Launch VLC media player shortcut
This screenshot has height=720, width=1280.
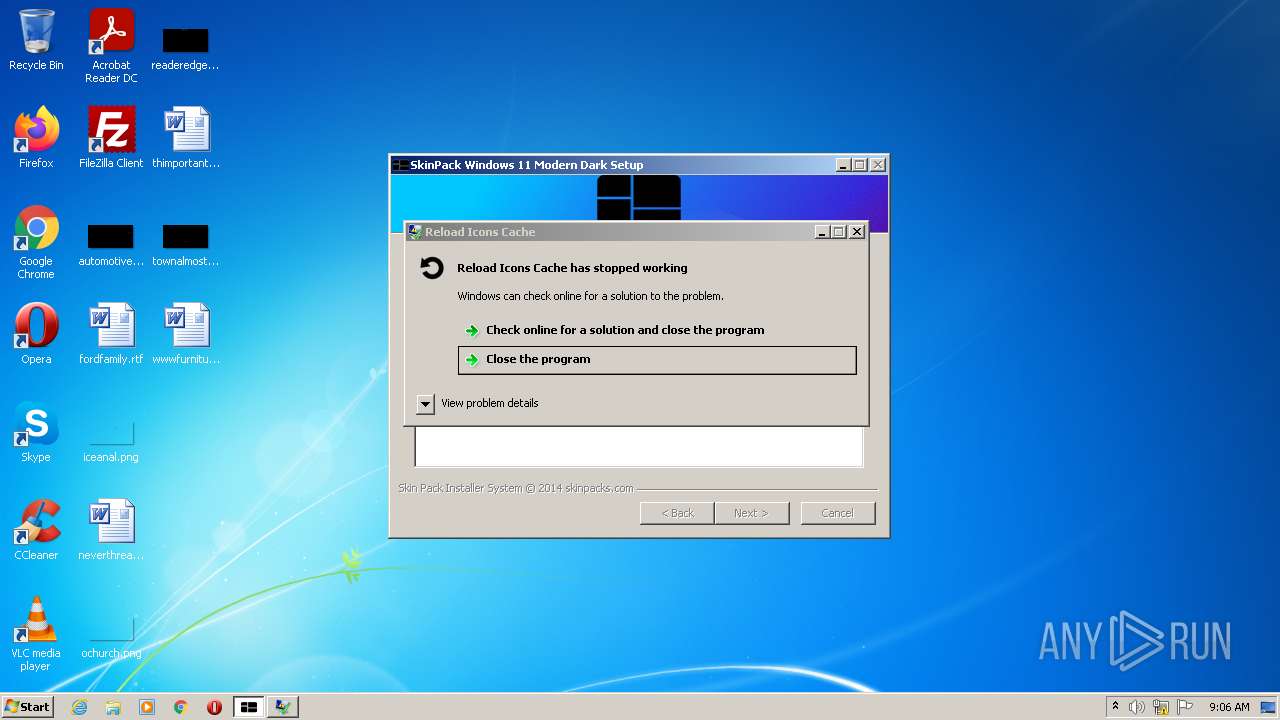click(36, 634)
